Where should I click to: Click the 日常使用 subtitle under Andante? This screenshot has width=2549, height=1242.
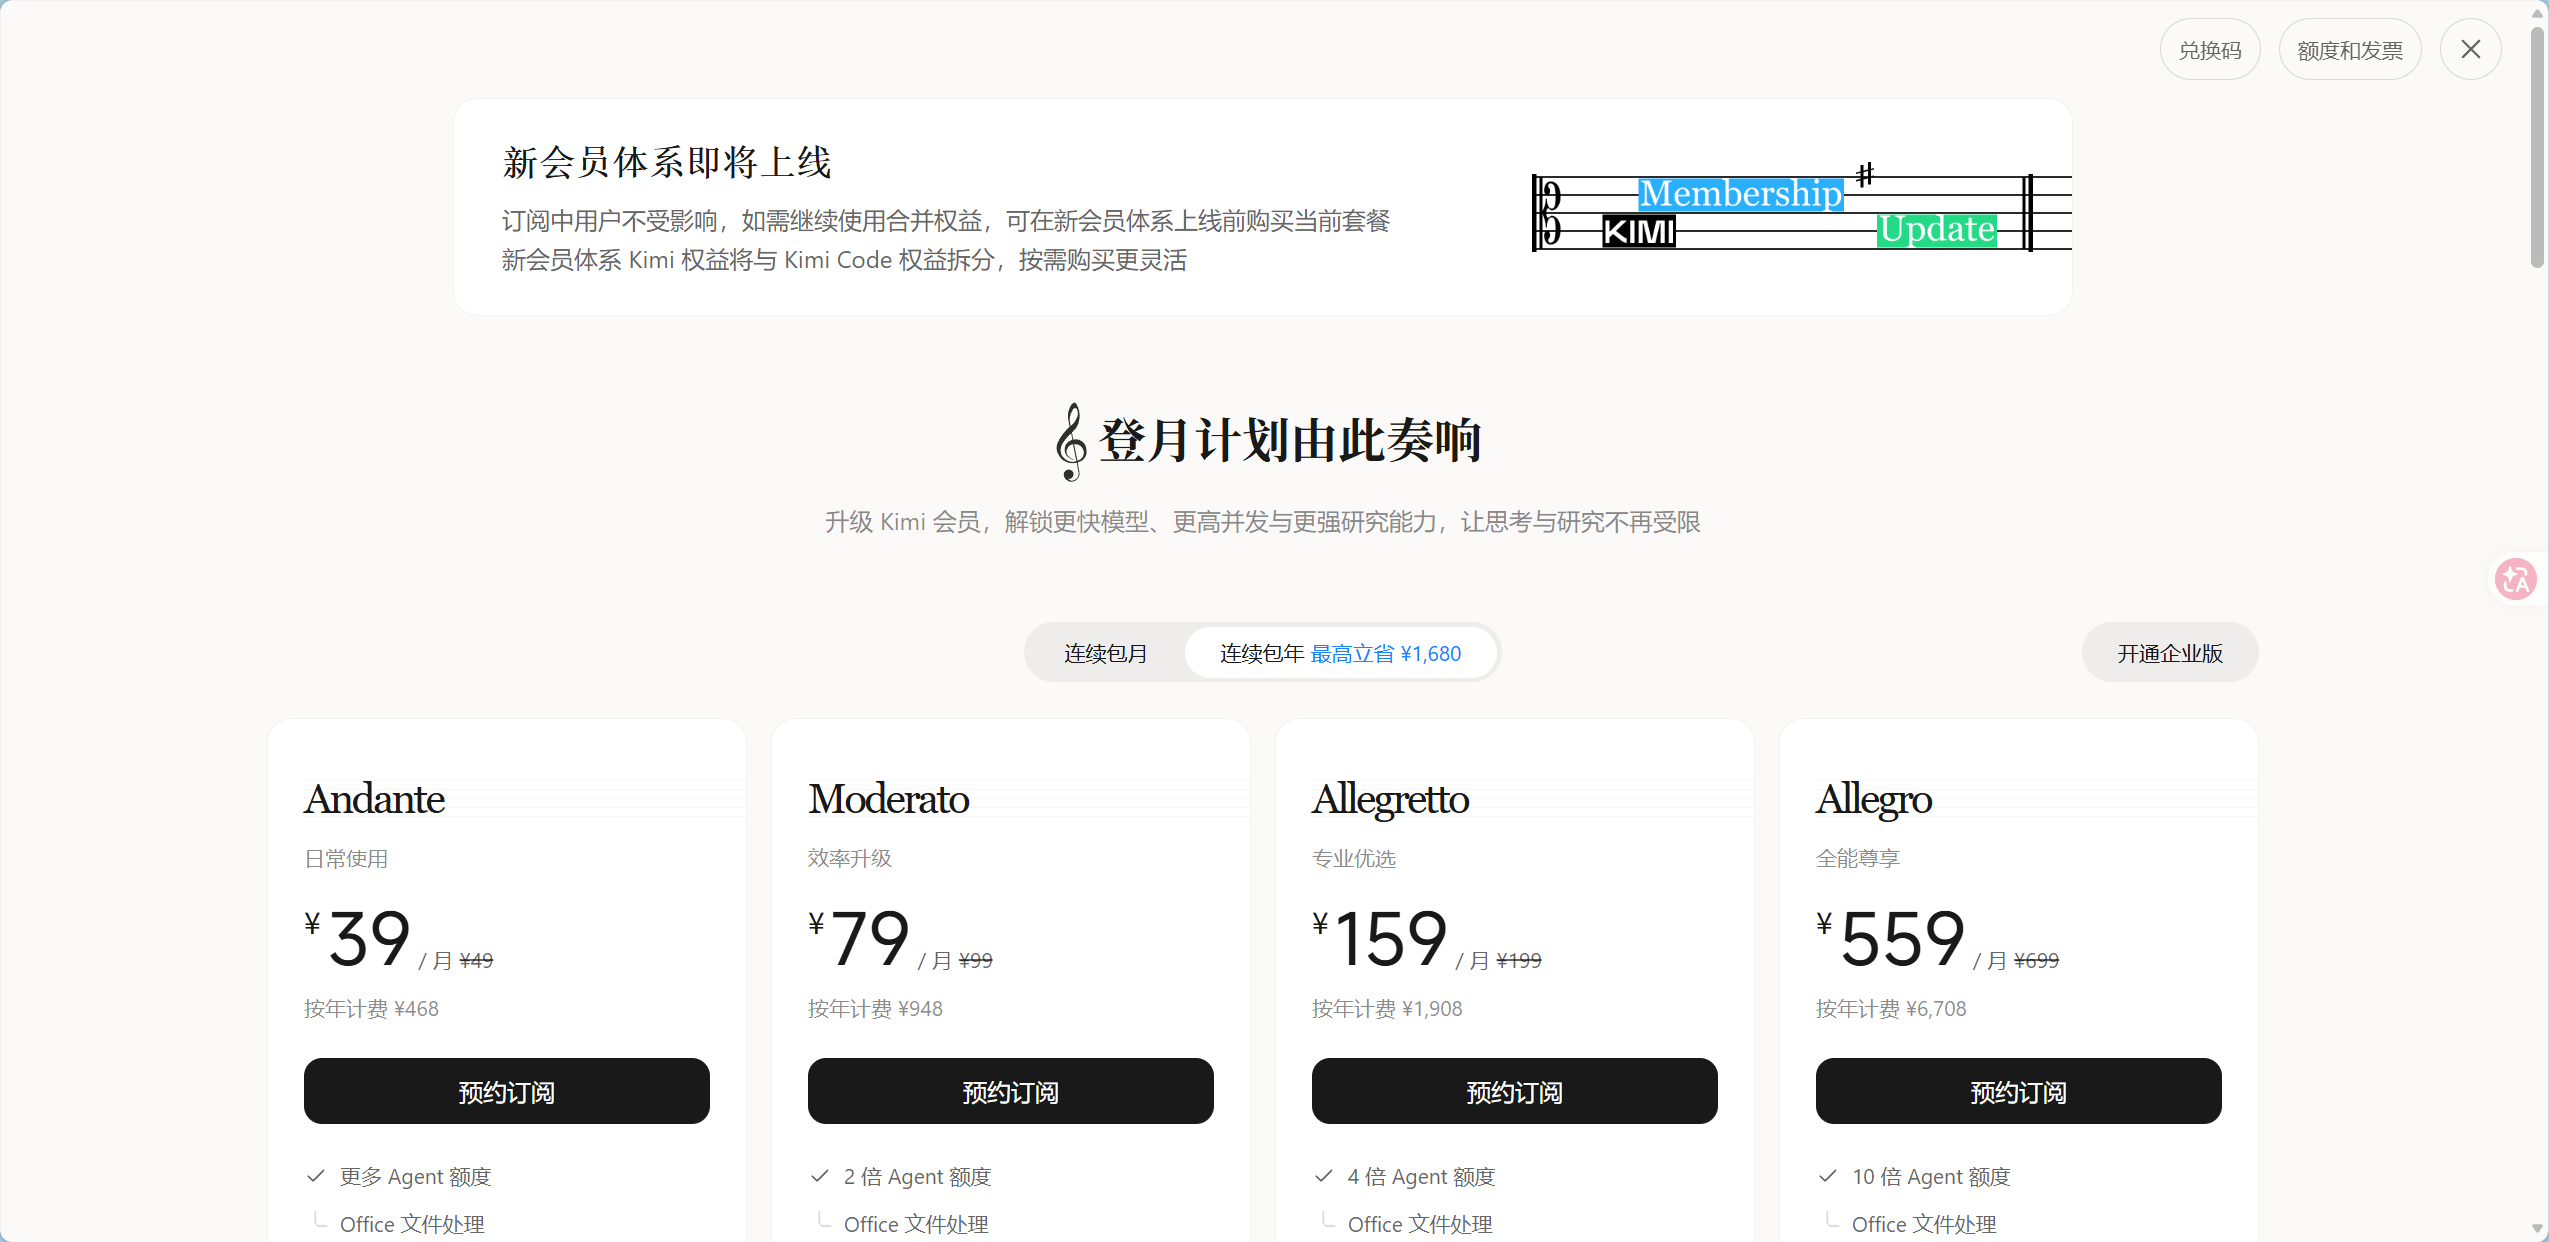pyautogui.click(x=346, y=858)
